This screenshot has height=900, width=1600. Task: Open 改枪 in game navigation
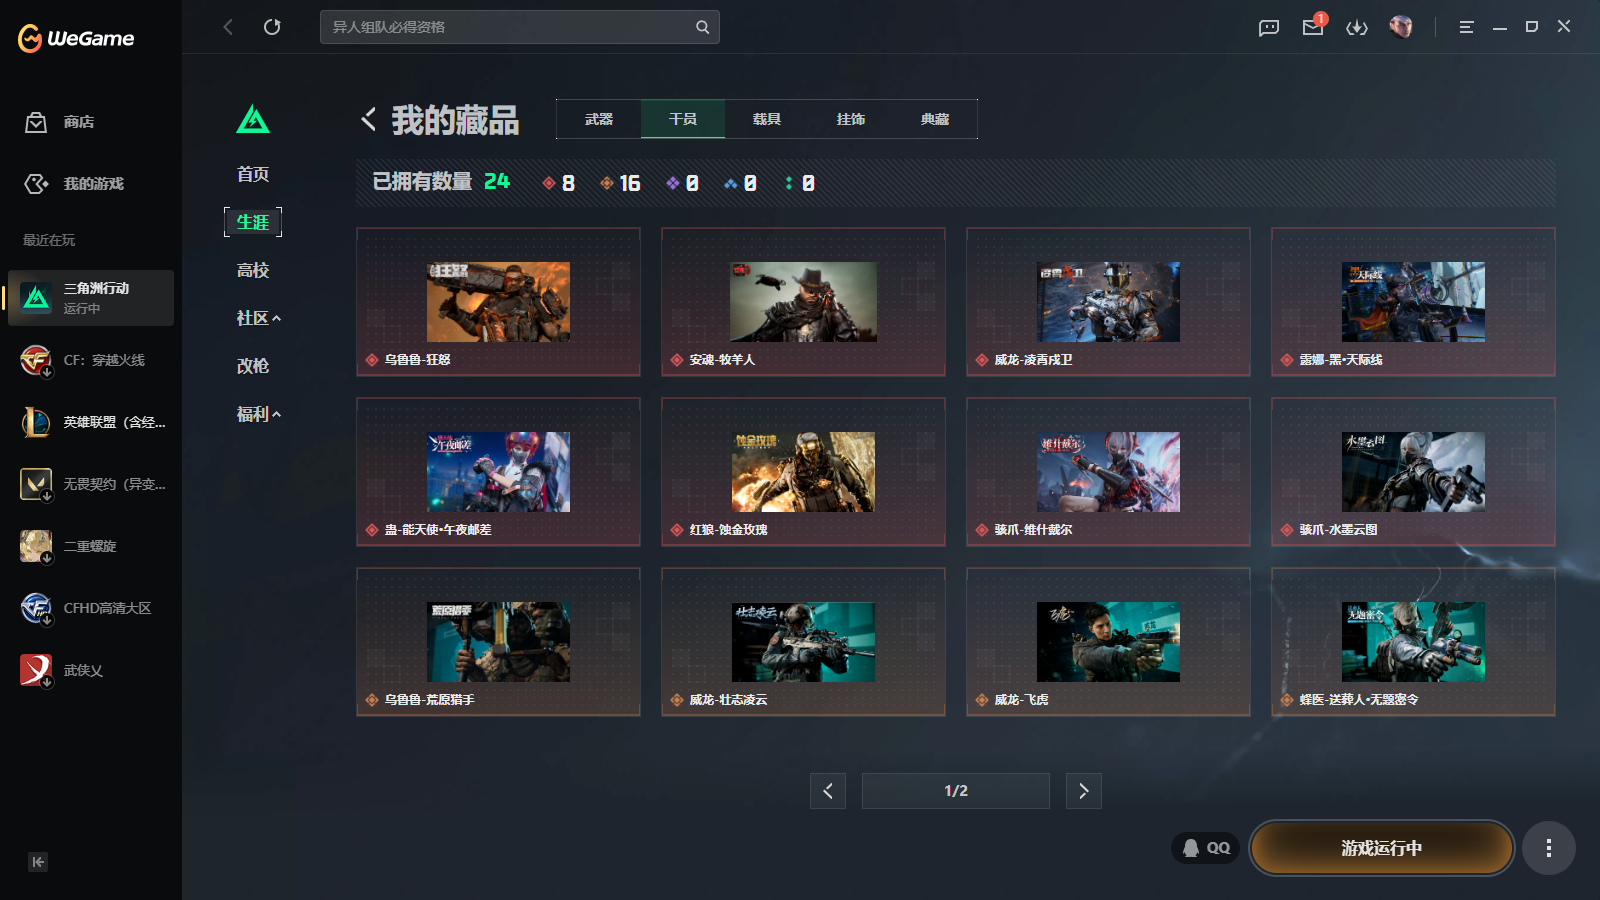coord(253,366)
